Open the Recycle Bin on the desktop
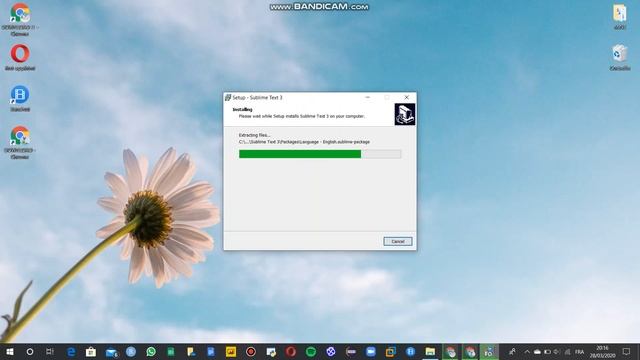The width and height of the screenshot is (640, 360). point(620,58)
